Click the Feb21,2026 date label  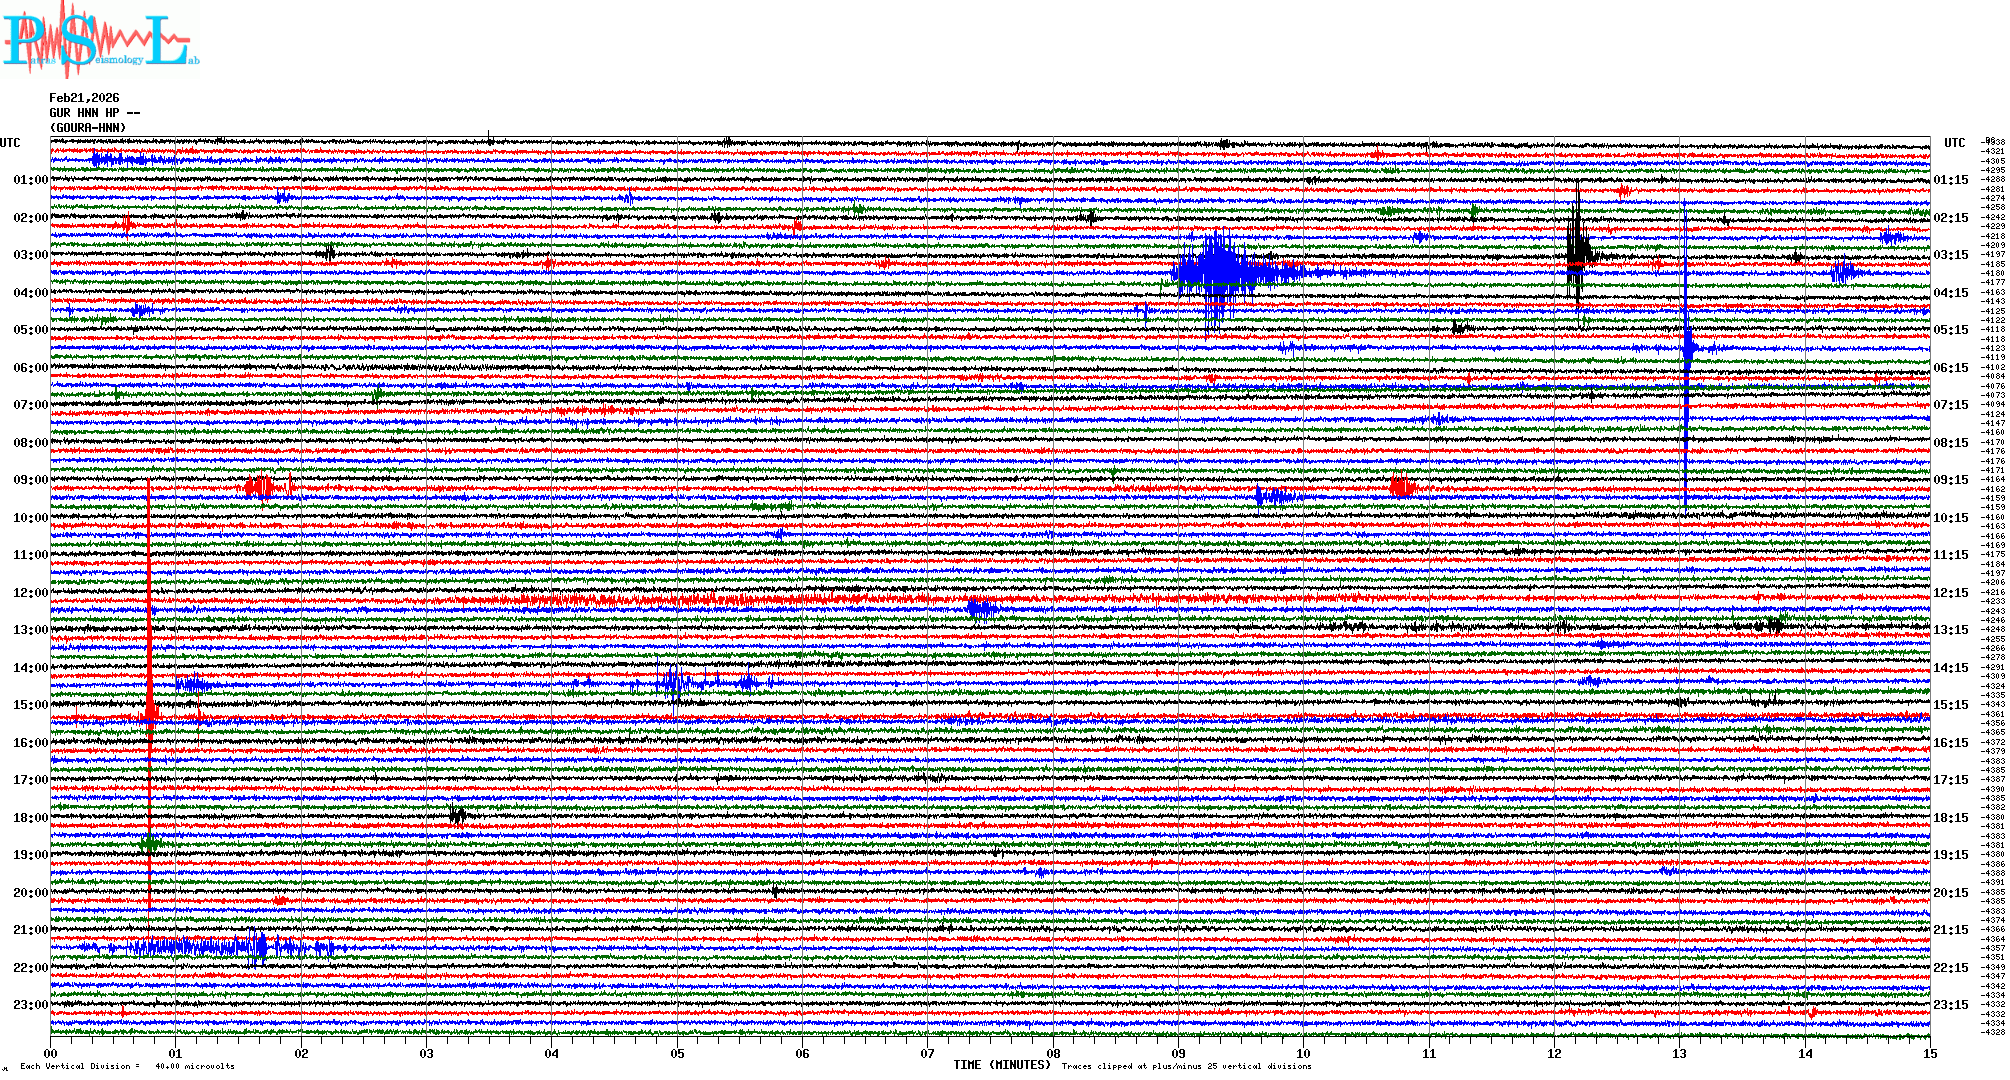84,98
